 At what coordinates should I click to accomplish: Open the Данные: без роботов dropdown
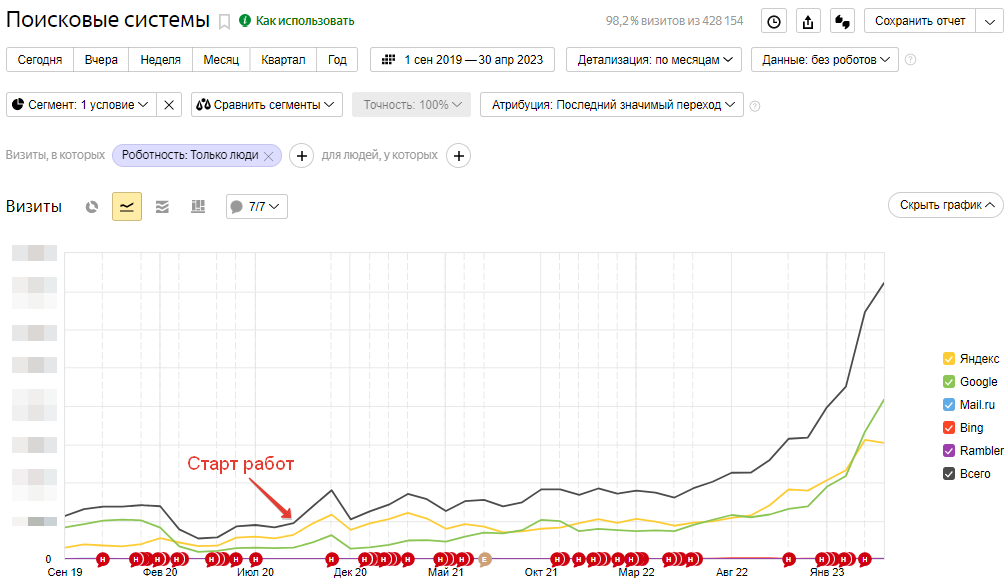824,60
